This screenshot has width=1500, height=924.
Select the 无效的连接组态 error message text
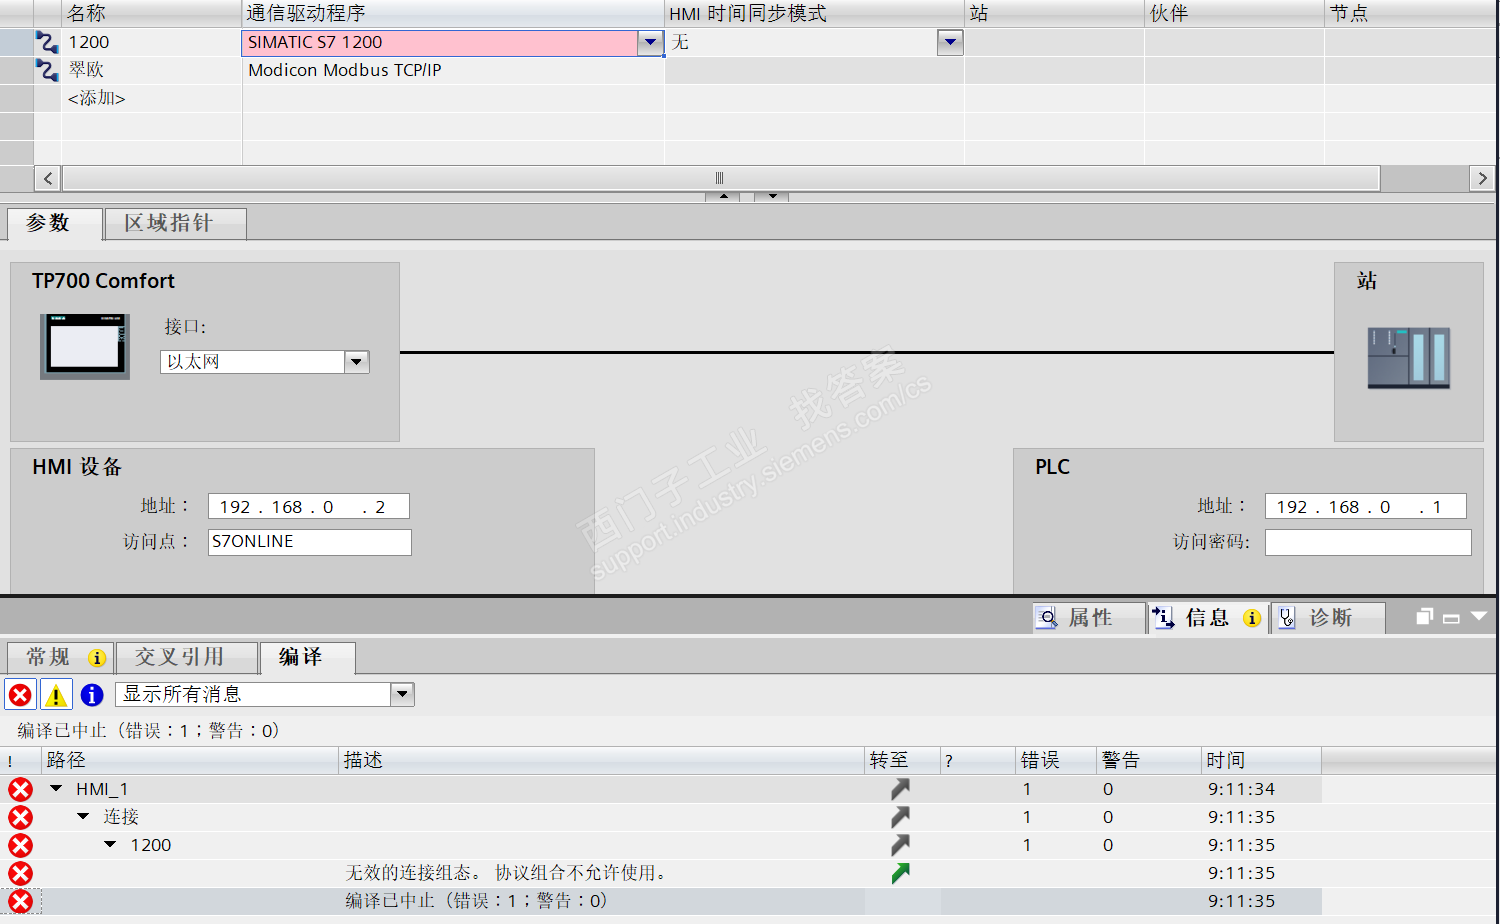[506, 873]
